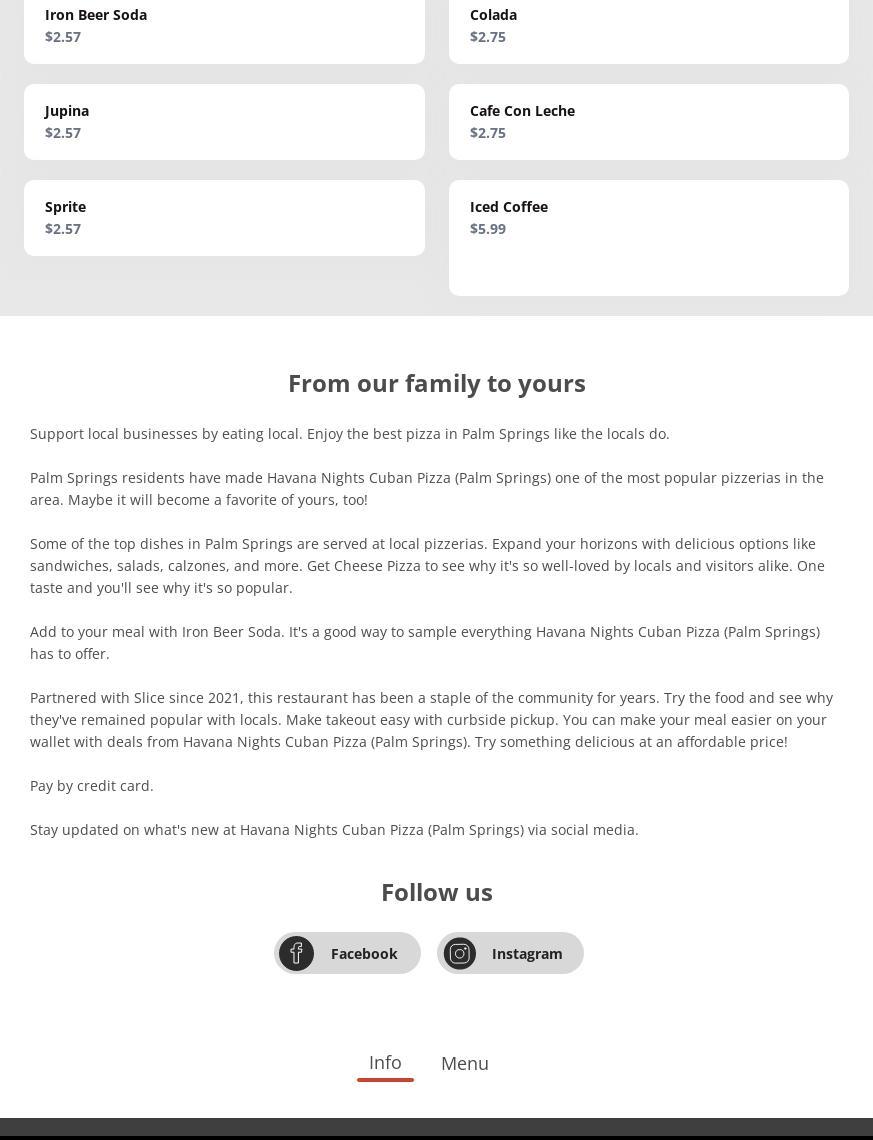
Task: Click the Cafe Con Leche $2.75 price
Action: coord(488,133)
